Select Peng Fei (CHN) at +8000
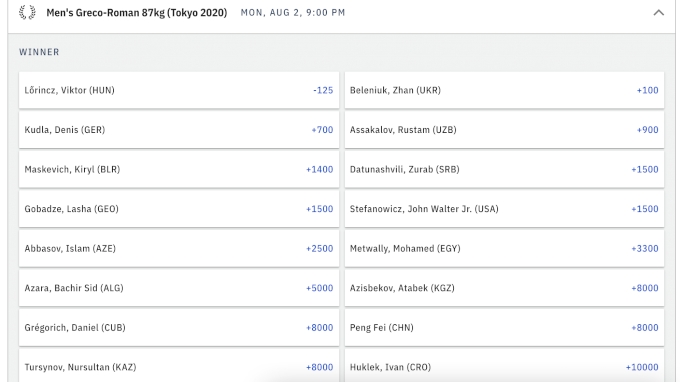The width and height of the screenshot is (680, 382). pos(504,327)
